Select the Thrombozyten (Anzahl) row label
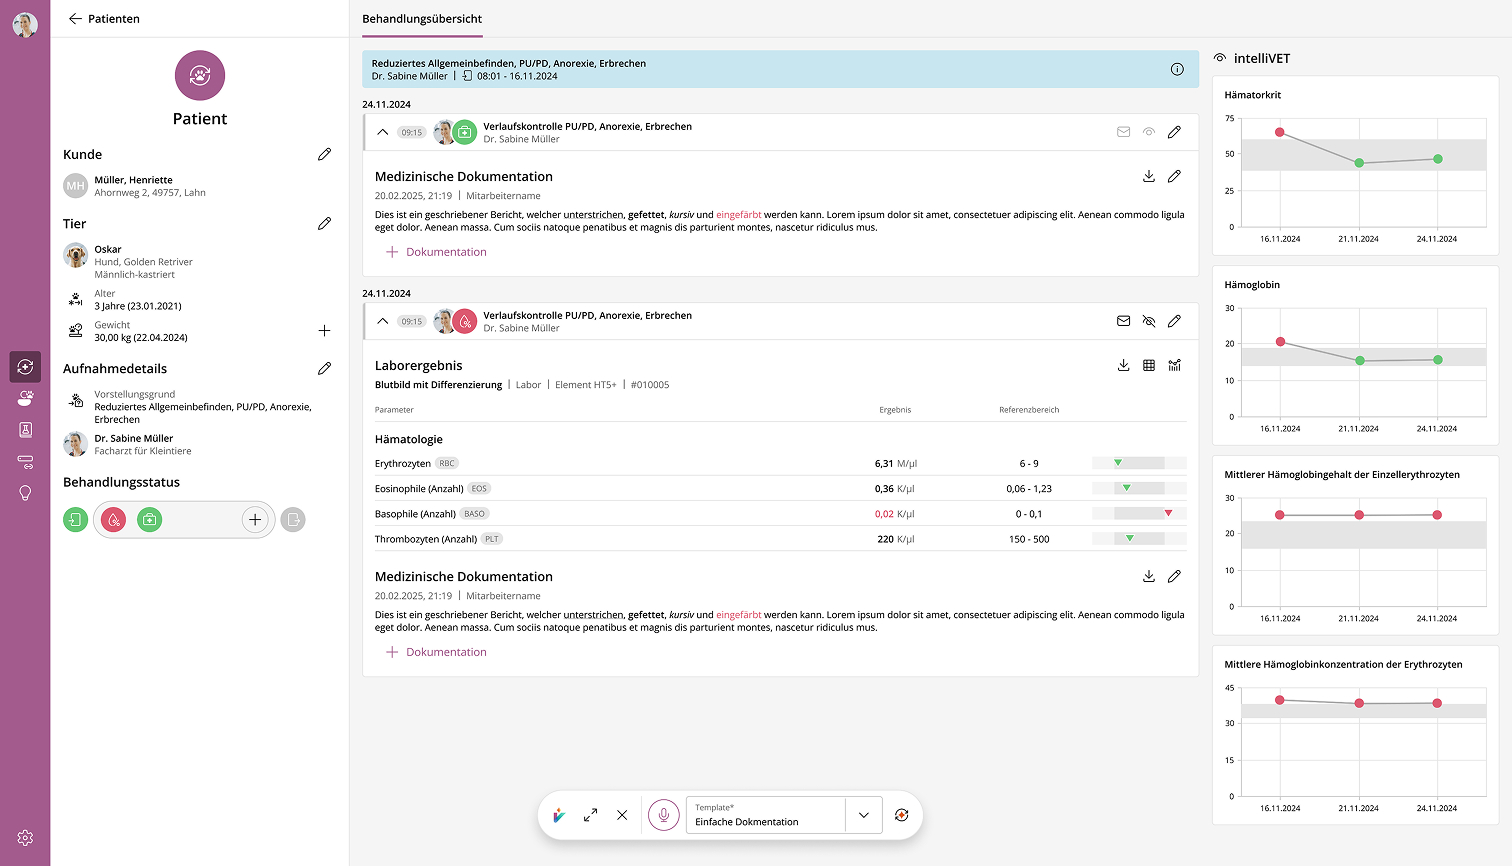This screenshot has height=866, width=1512. coord(426,539)
